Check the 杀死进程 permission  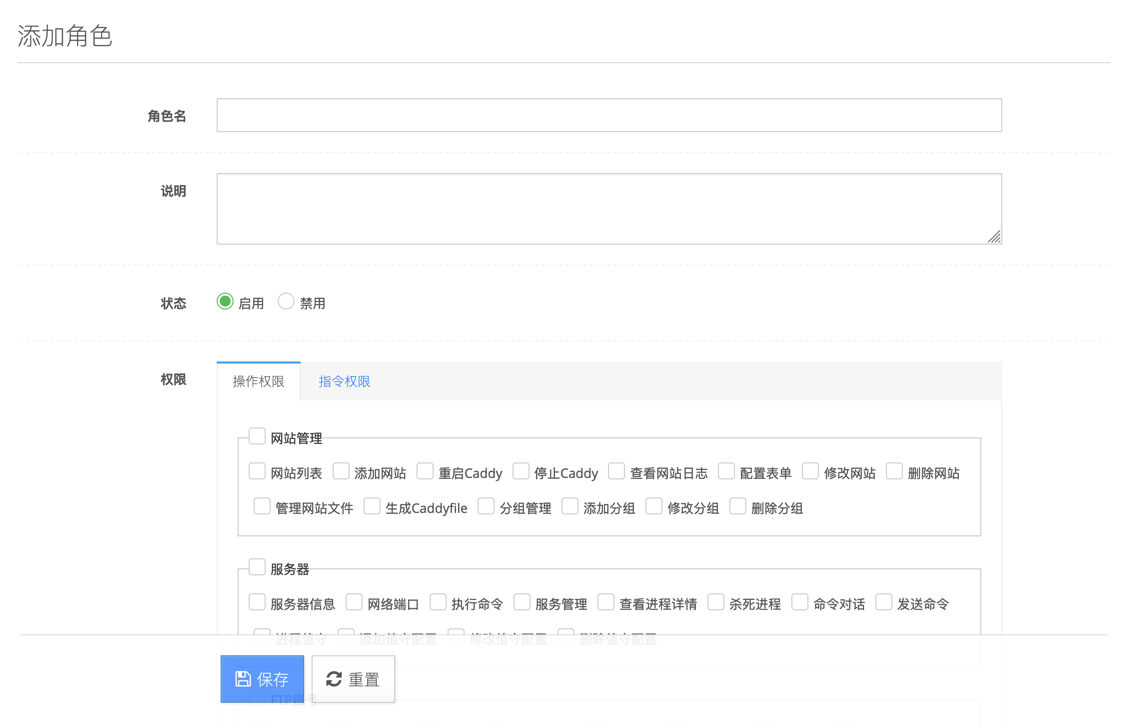click(715, 602)
